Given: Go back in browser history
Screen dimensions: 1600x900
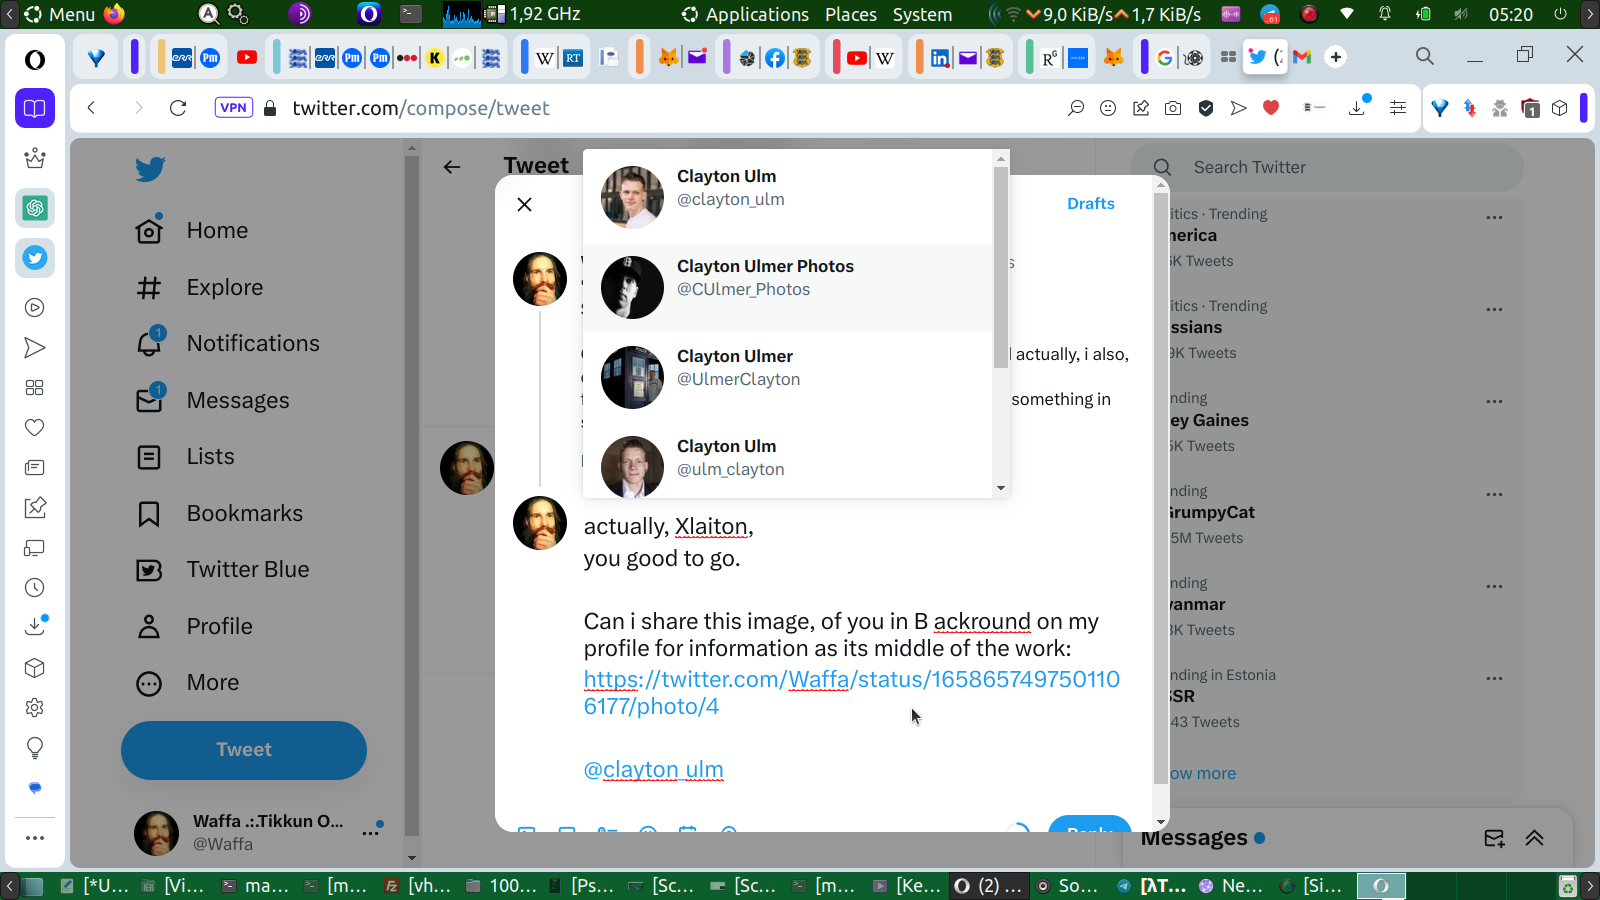Looking at the screenshot, I should click(91, 108).
